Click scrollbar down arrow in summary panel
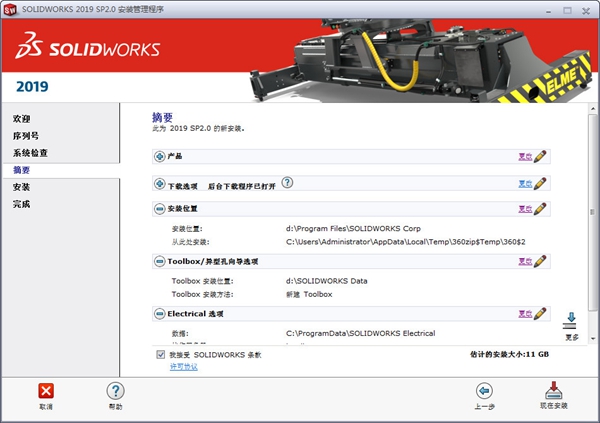The image size is (600, 423). tap(593, 338)
